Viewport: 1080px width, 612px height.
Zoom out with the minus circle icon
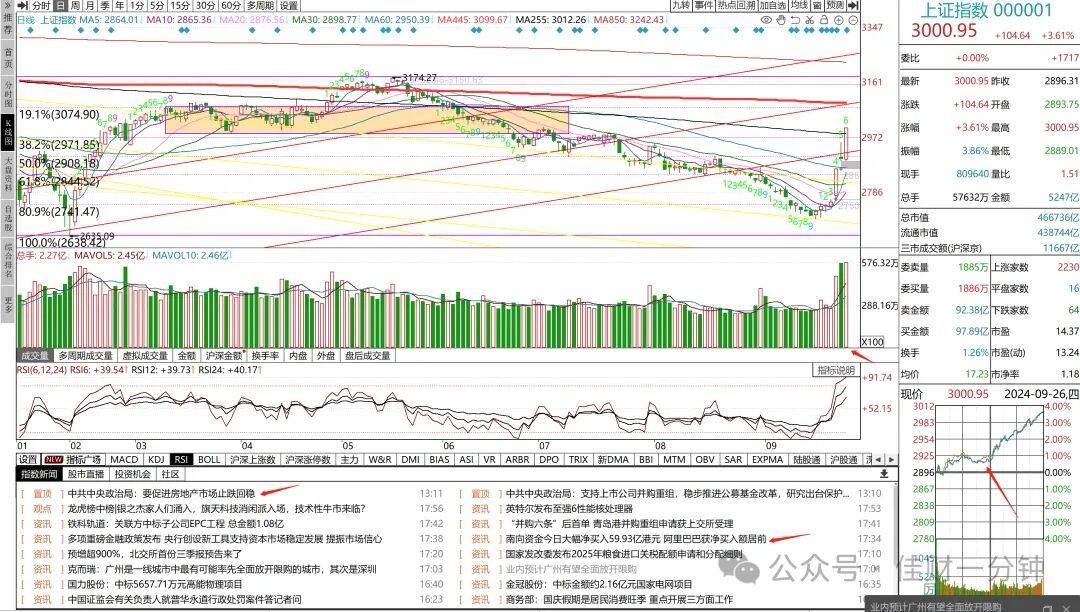[852, 20]
